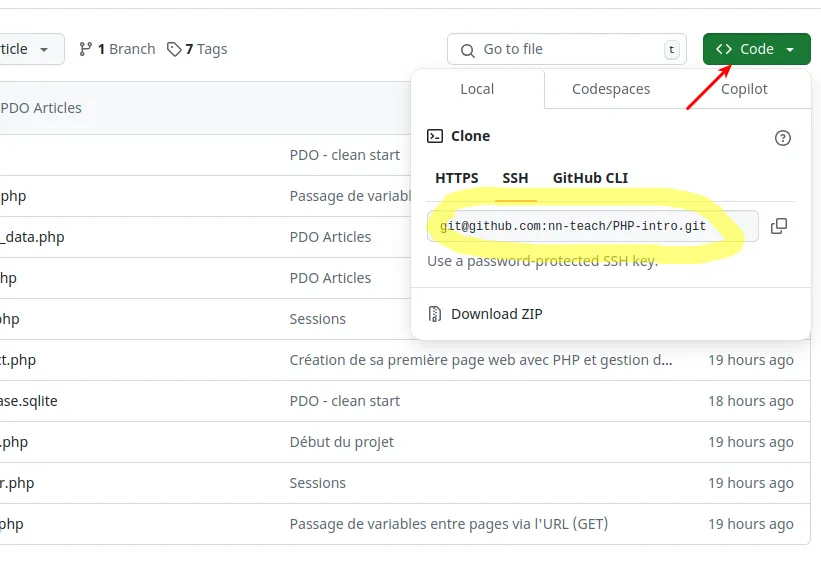Image resolution: width=821 pixels, height=564 pixels.
Task: Choose the GitHub CLI clone option
Action: pos(590,178)
